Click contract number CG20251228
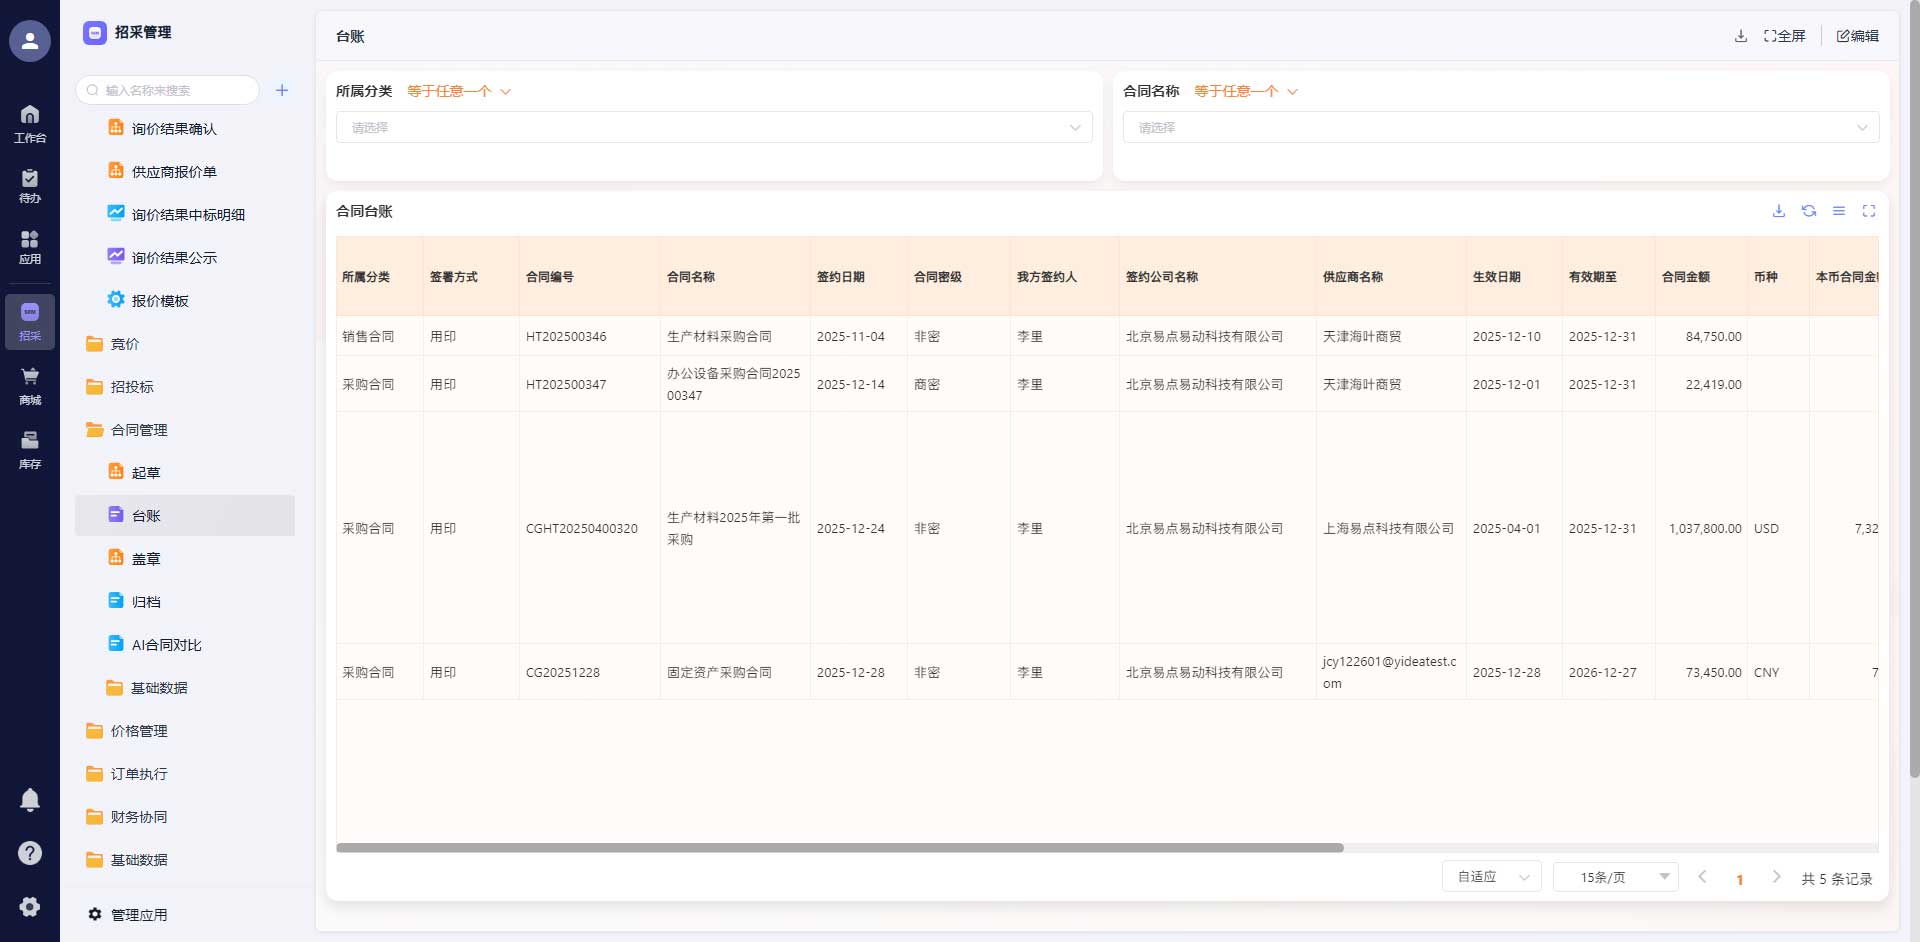Image resolution: width=1920 pixels, height=942 pixels. pyautogui.click(x=563, y=673)
